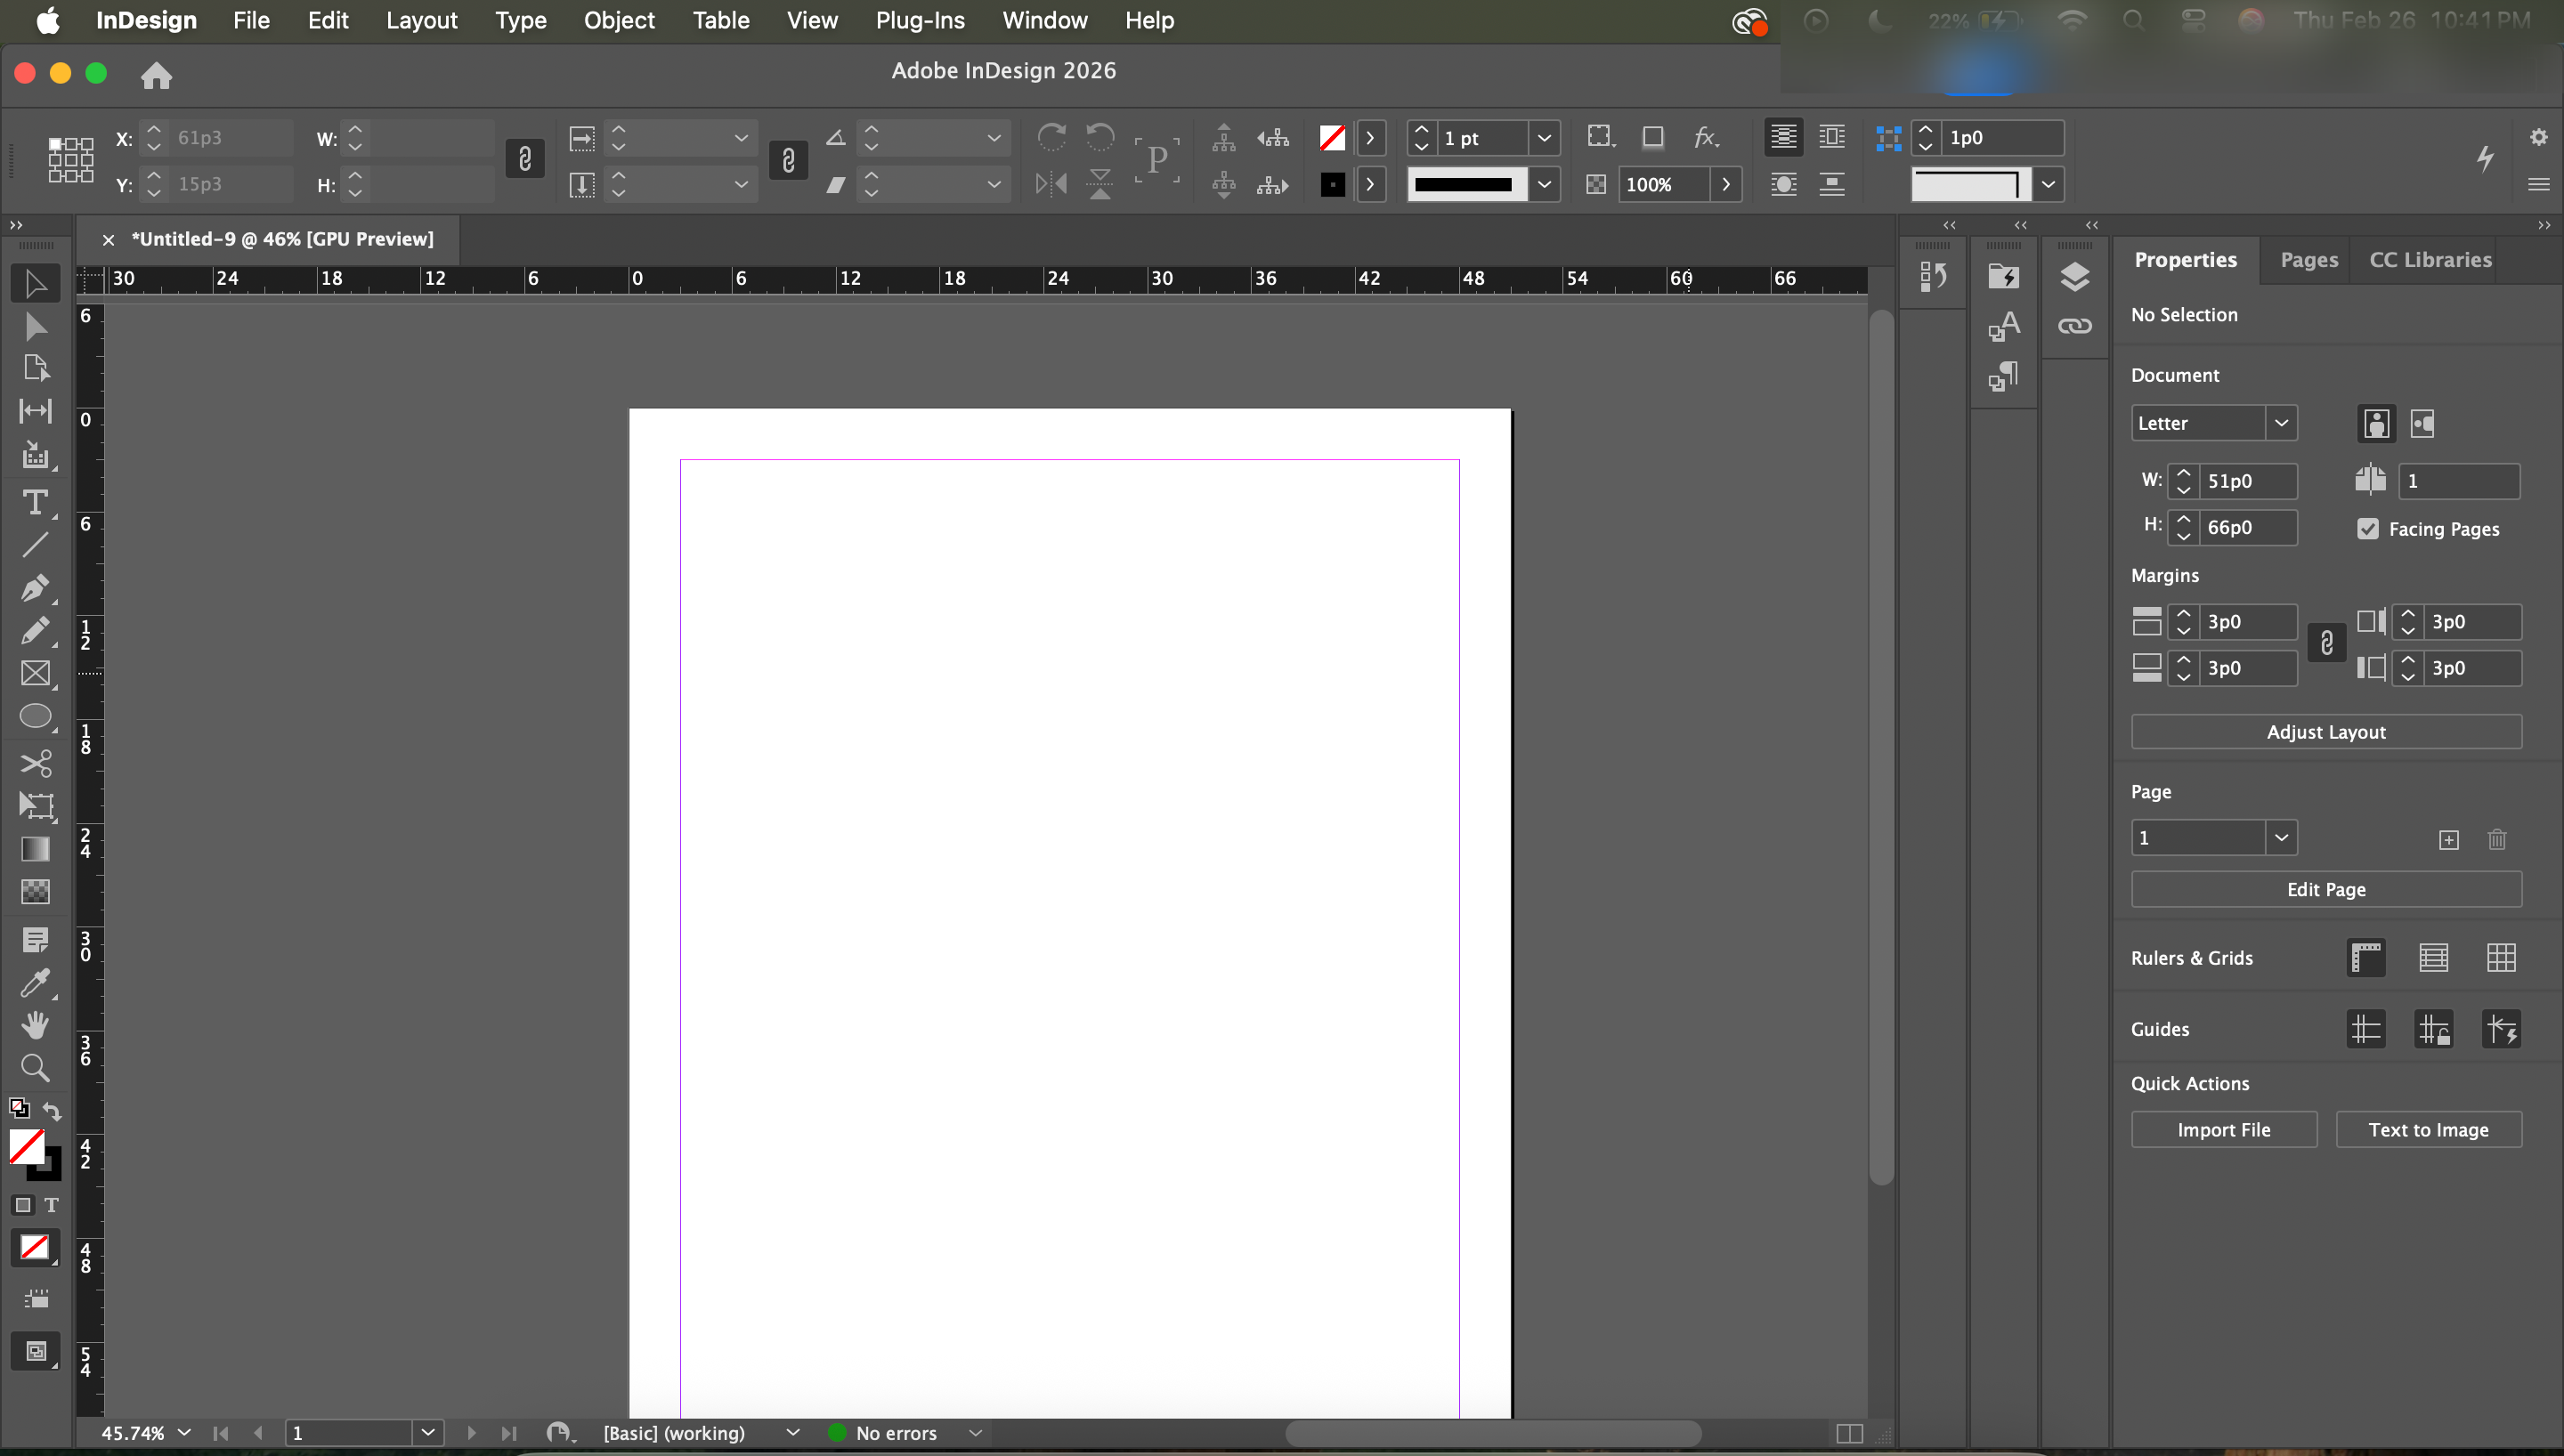2564x1456 pixels.
Task: Click the Adjust Layout button
Action: [2326, 732]
